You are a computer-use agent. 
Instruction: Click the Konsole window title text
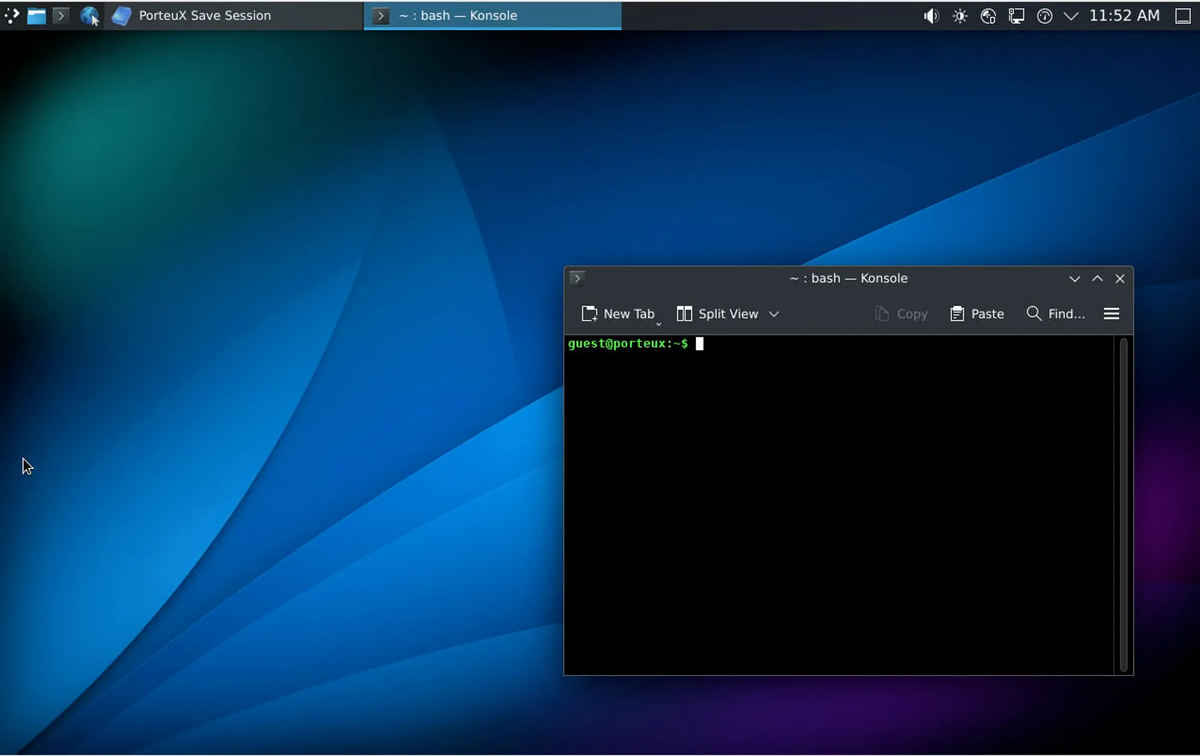pyautogui.click(x=848, y=278)
